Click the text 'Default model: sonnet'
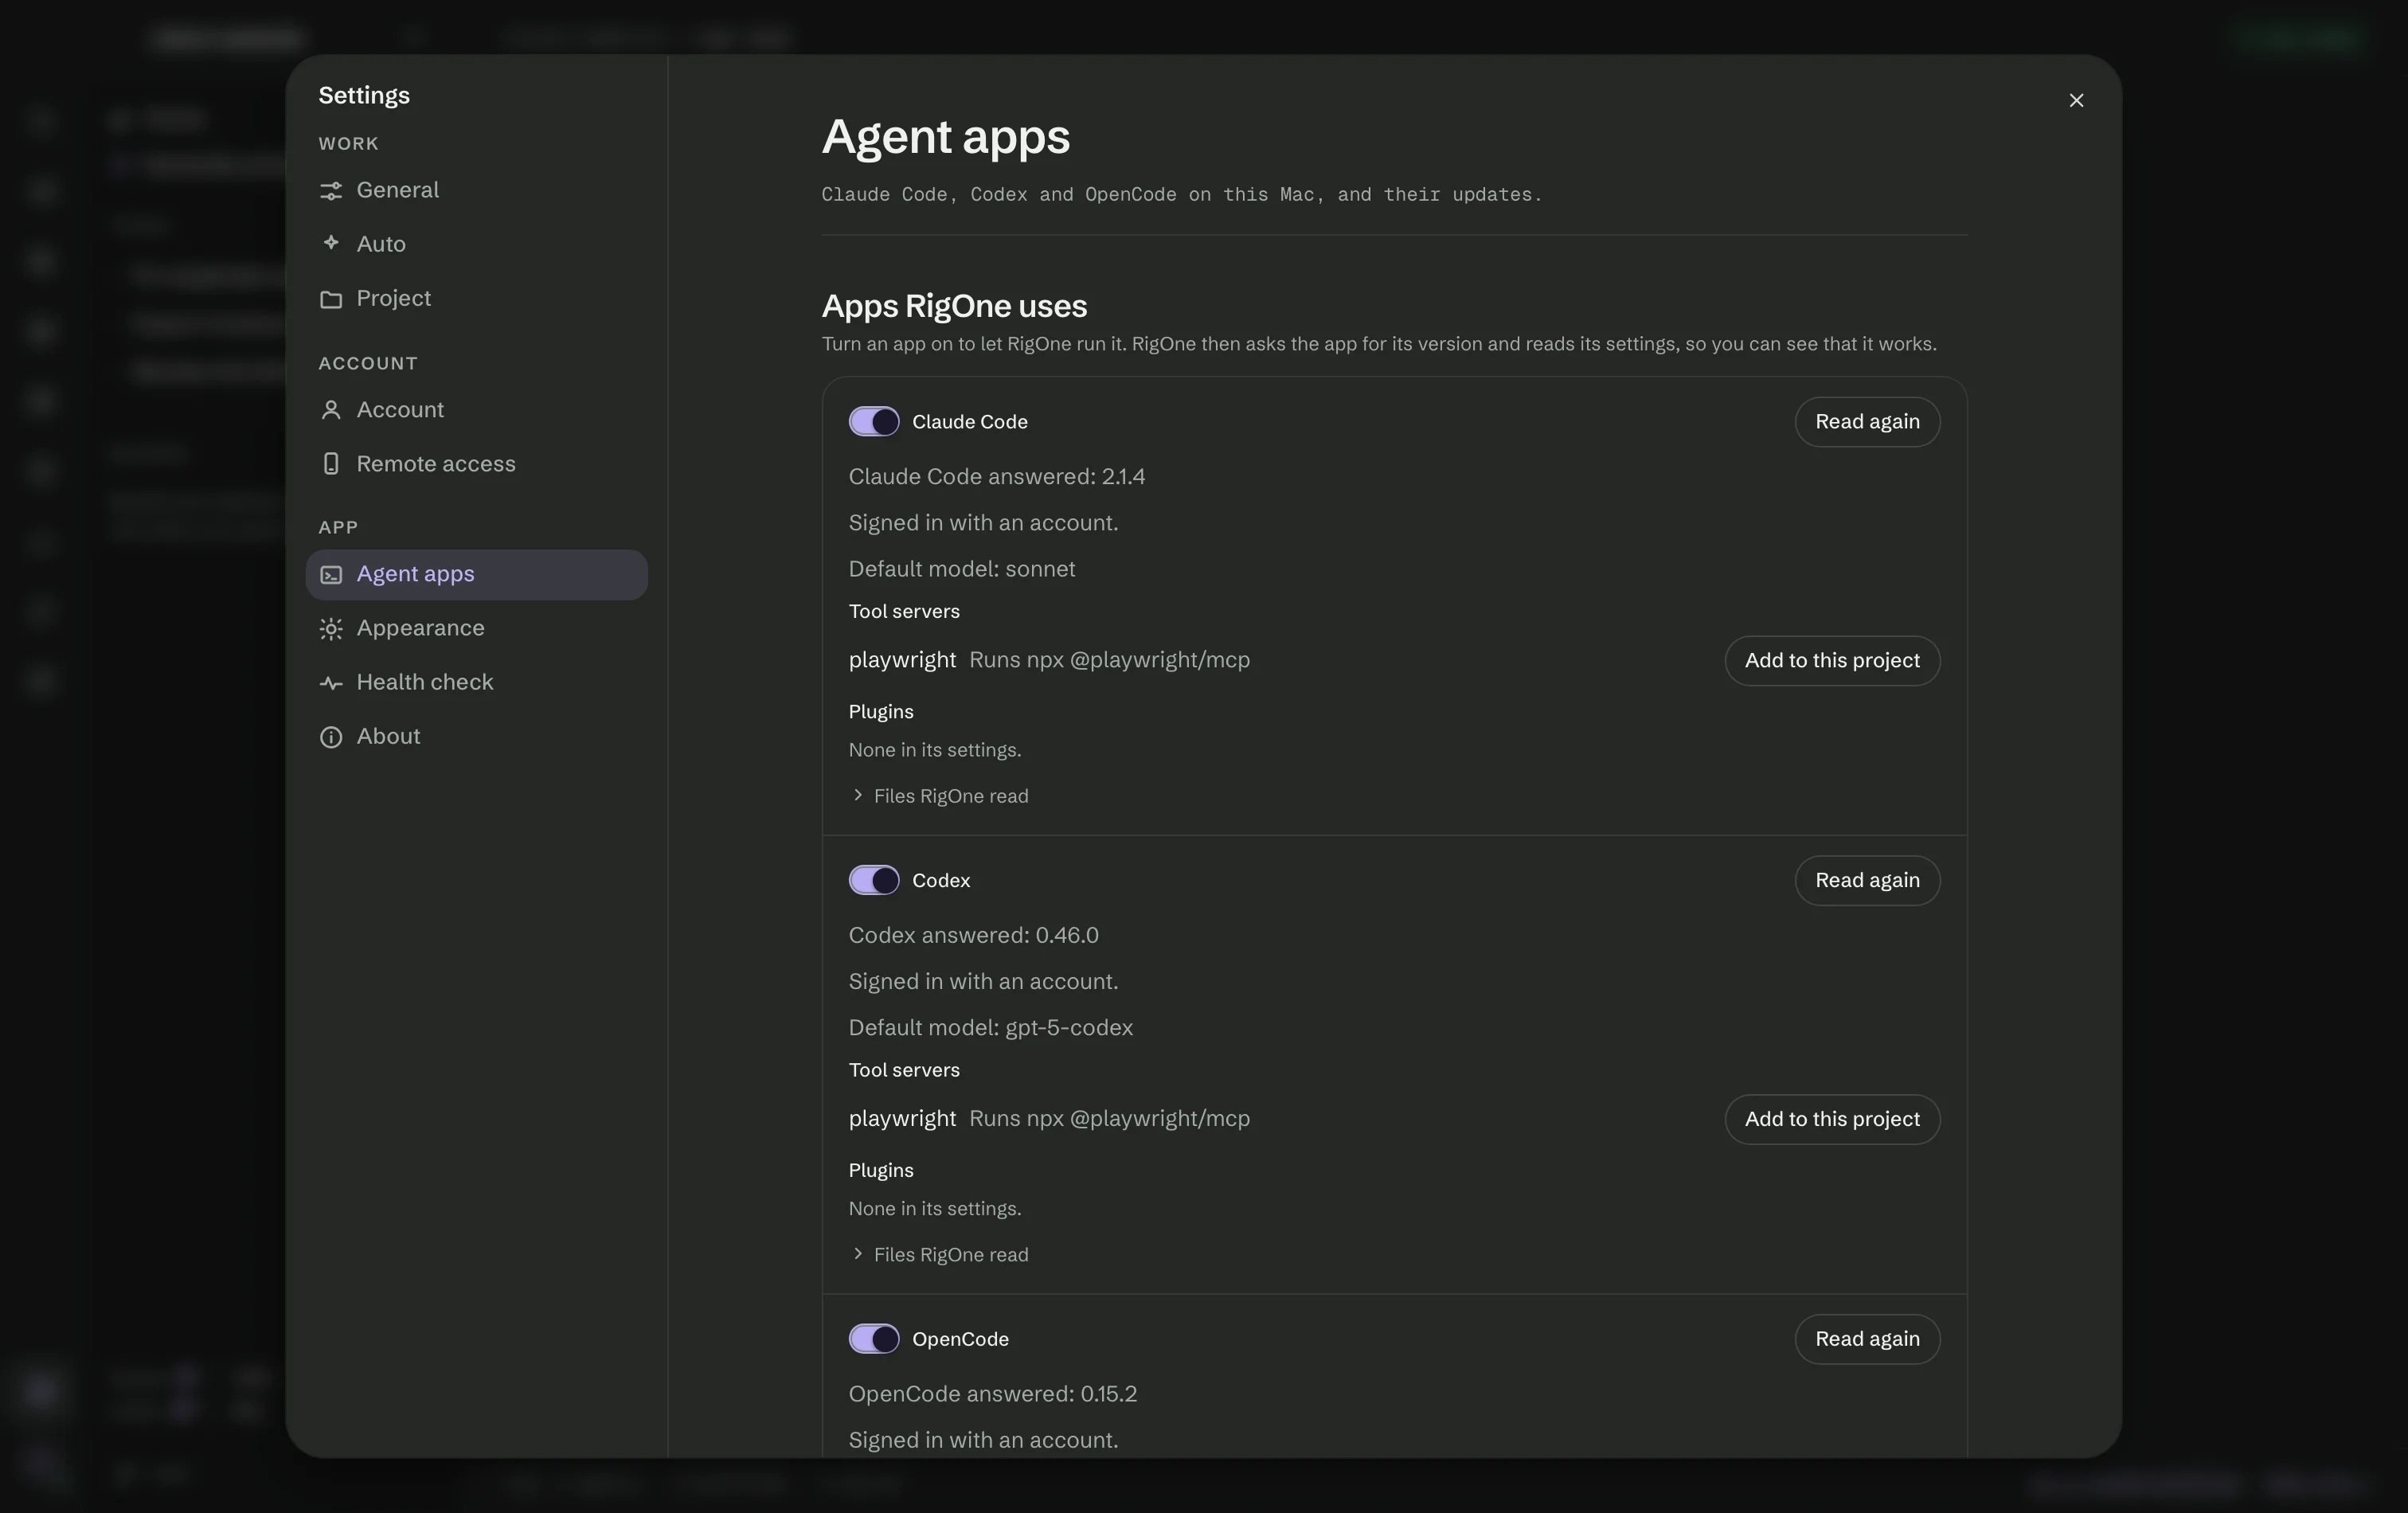The image size is (2408, 1513). pos(962,569)
